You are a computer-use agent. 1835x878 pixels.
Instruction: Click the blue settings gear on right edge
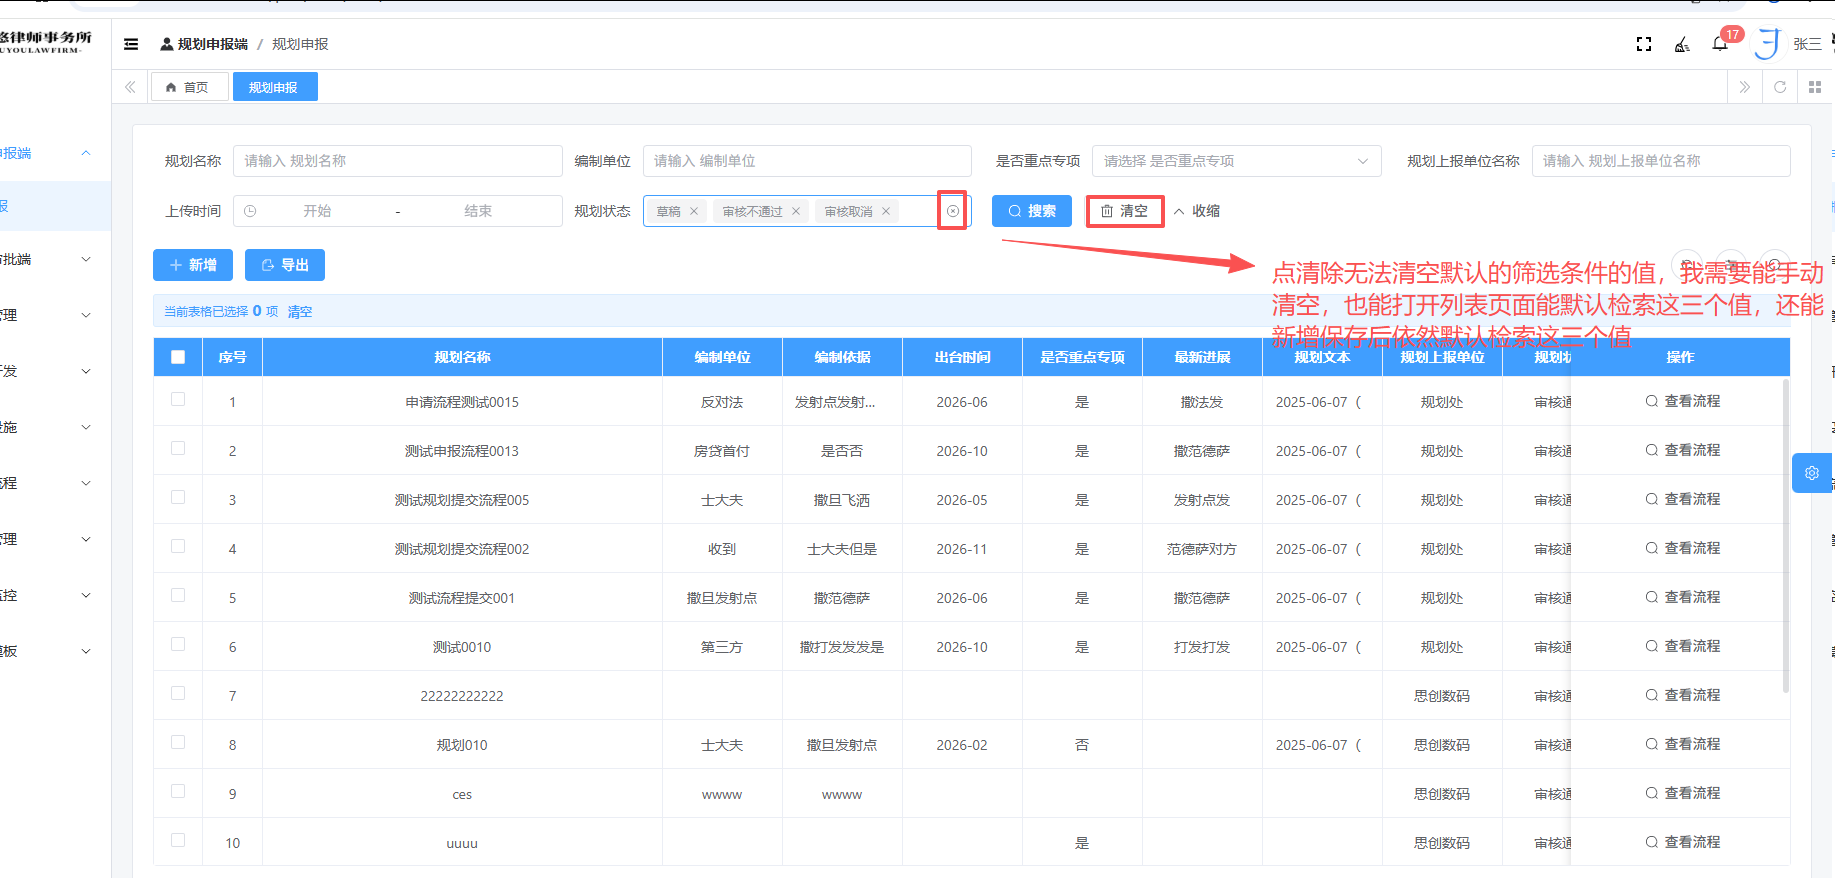(1811, 473)
